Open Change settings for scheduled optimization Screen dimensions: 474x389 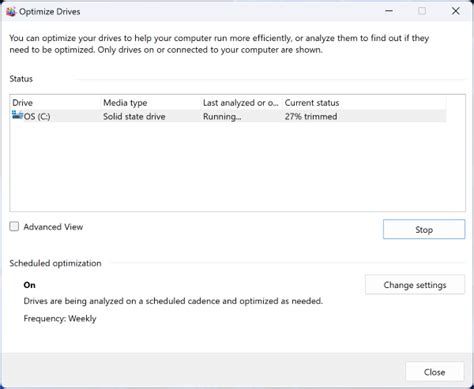(415, 285)
